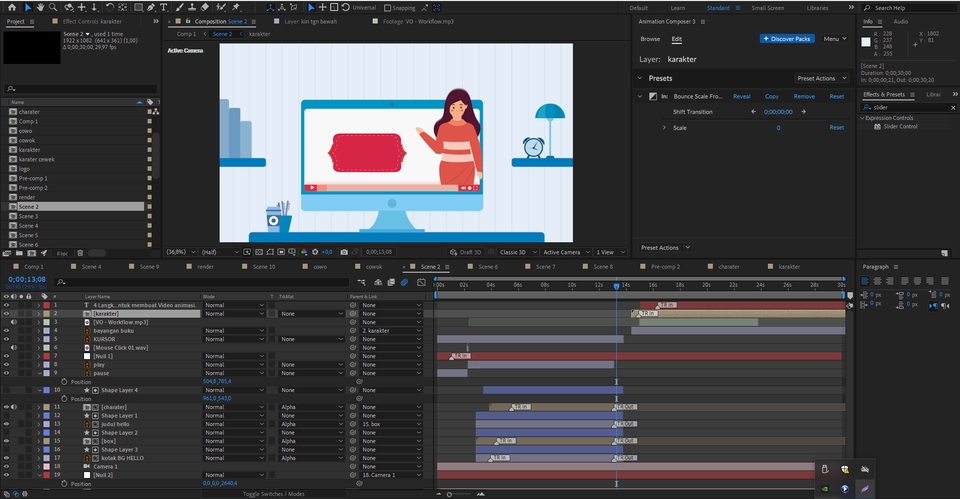The image size is (960, 499).
Task: Click the red label color swatch of layer 1
Action: point(47,305)
